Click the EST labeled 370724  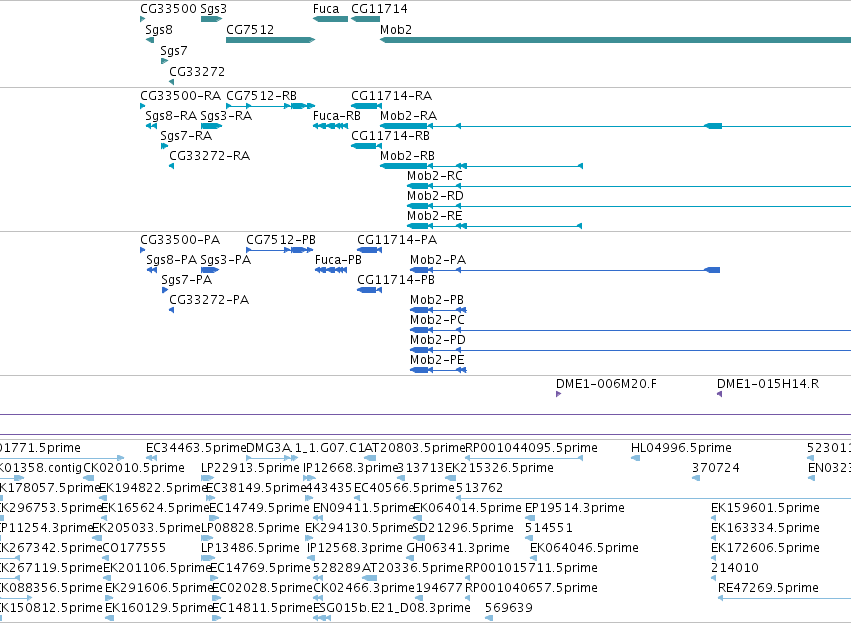click(x=716, y=468)
